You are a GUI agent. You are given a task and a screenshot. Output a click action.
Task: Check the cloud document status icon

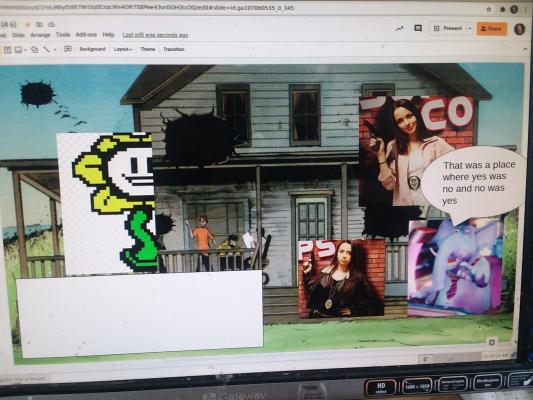tap(51, 24)
